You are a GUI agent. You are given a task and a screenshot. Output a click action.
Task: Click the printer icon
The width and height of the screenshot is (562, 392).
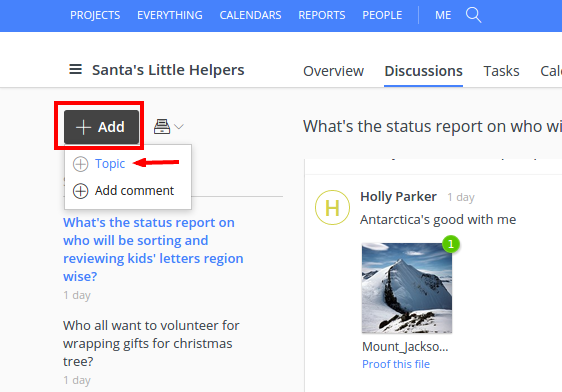tap(162, 126)
